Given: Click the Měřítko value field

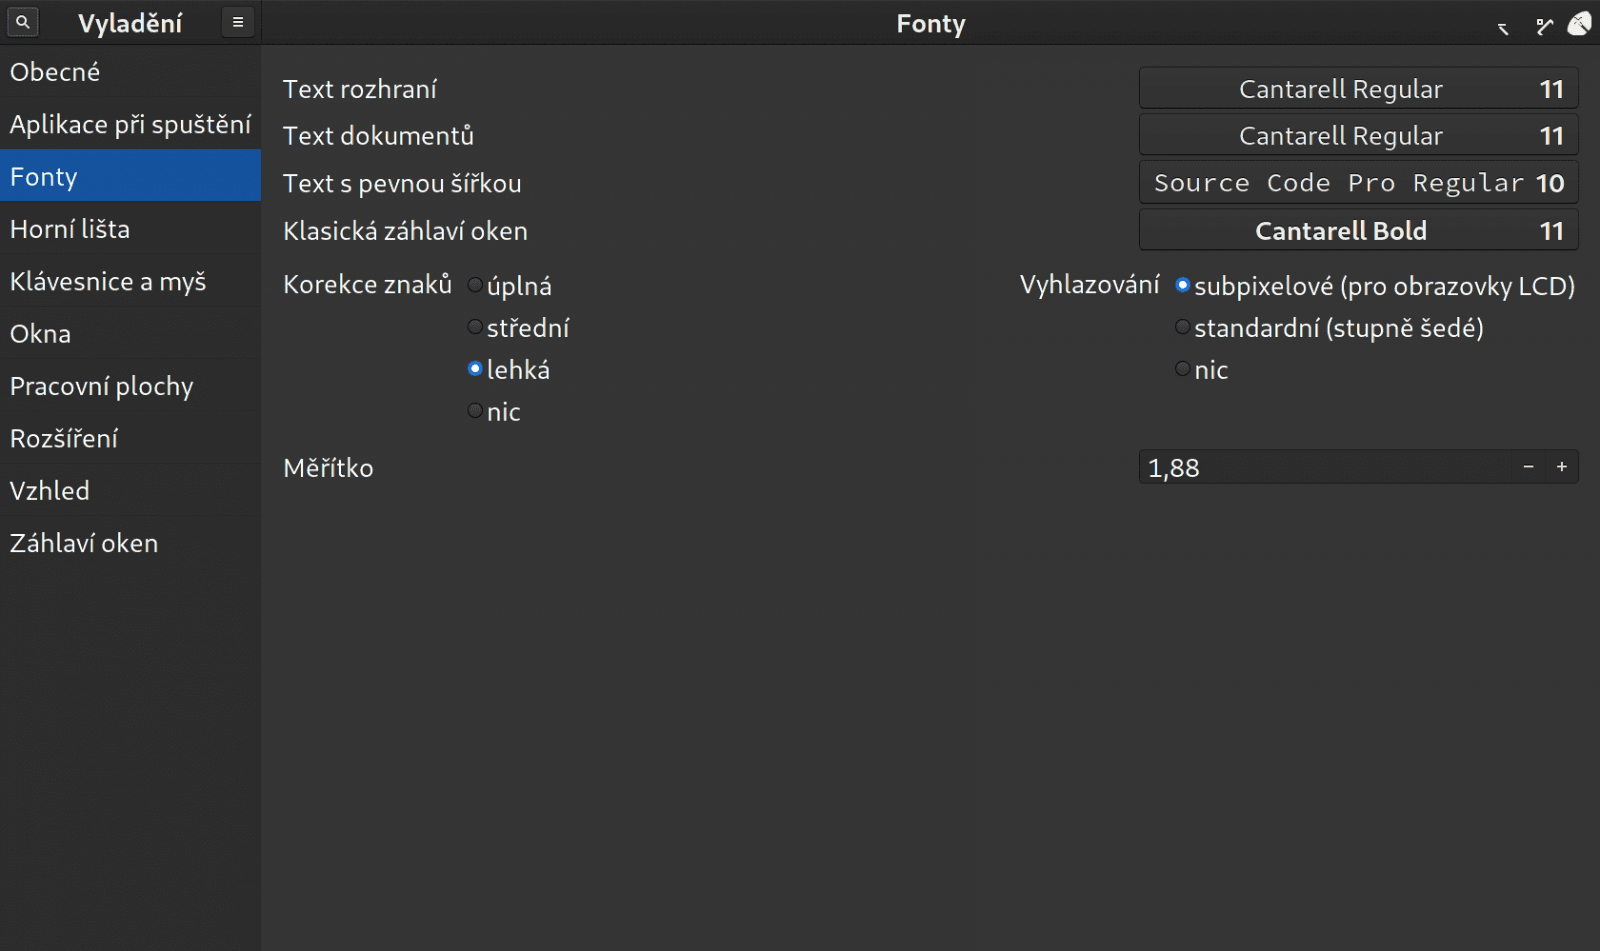Looking at the screenshot, I should (1320, 467).
